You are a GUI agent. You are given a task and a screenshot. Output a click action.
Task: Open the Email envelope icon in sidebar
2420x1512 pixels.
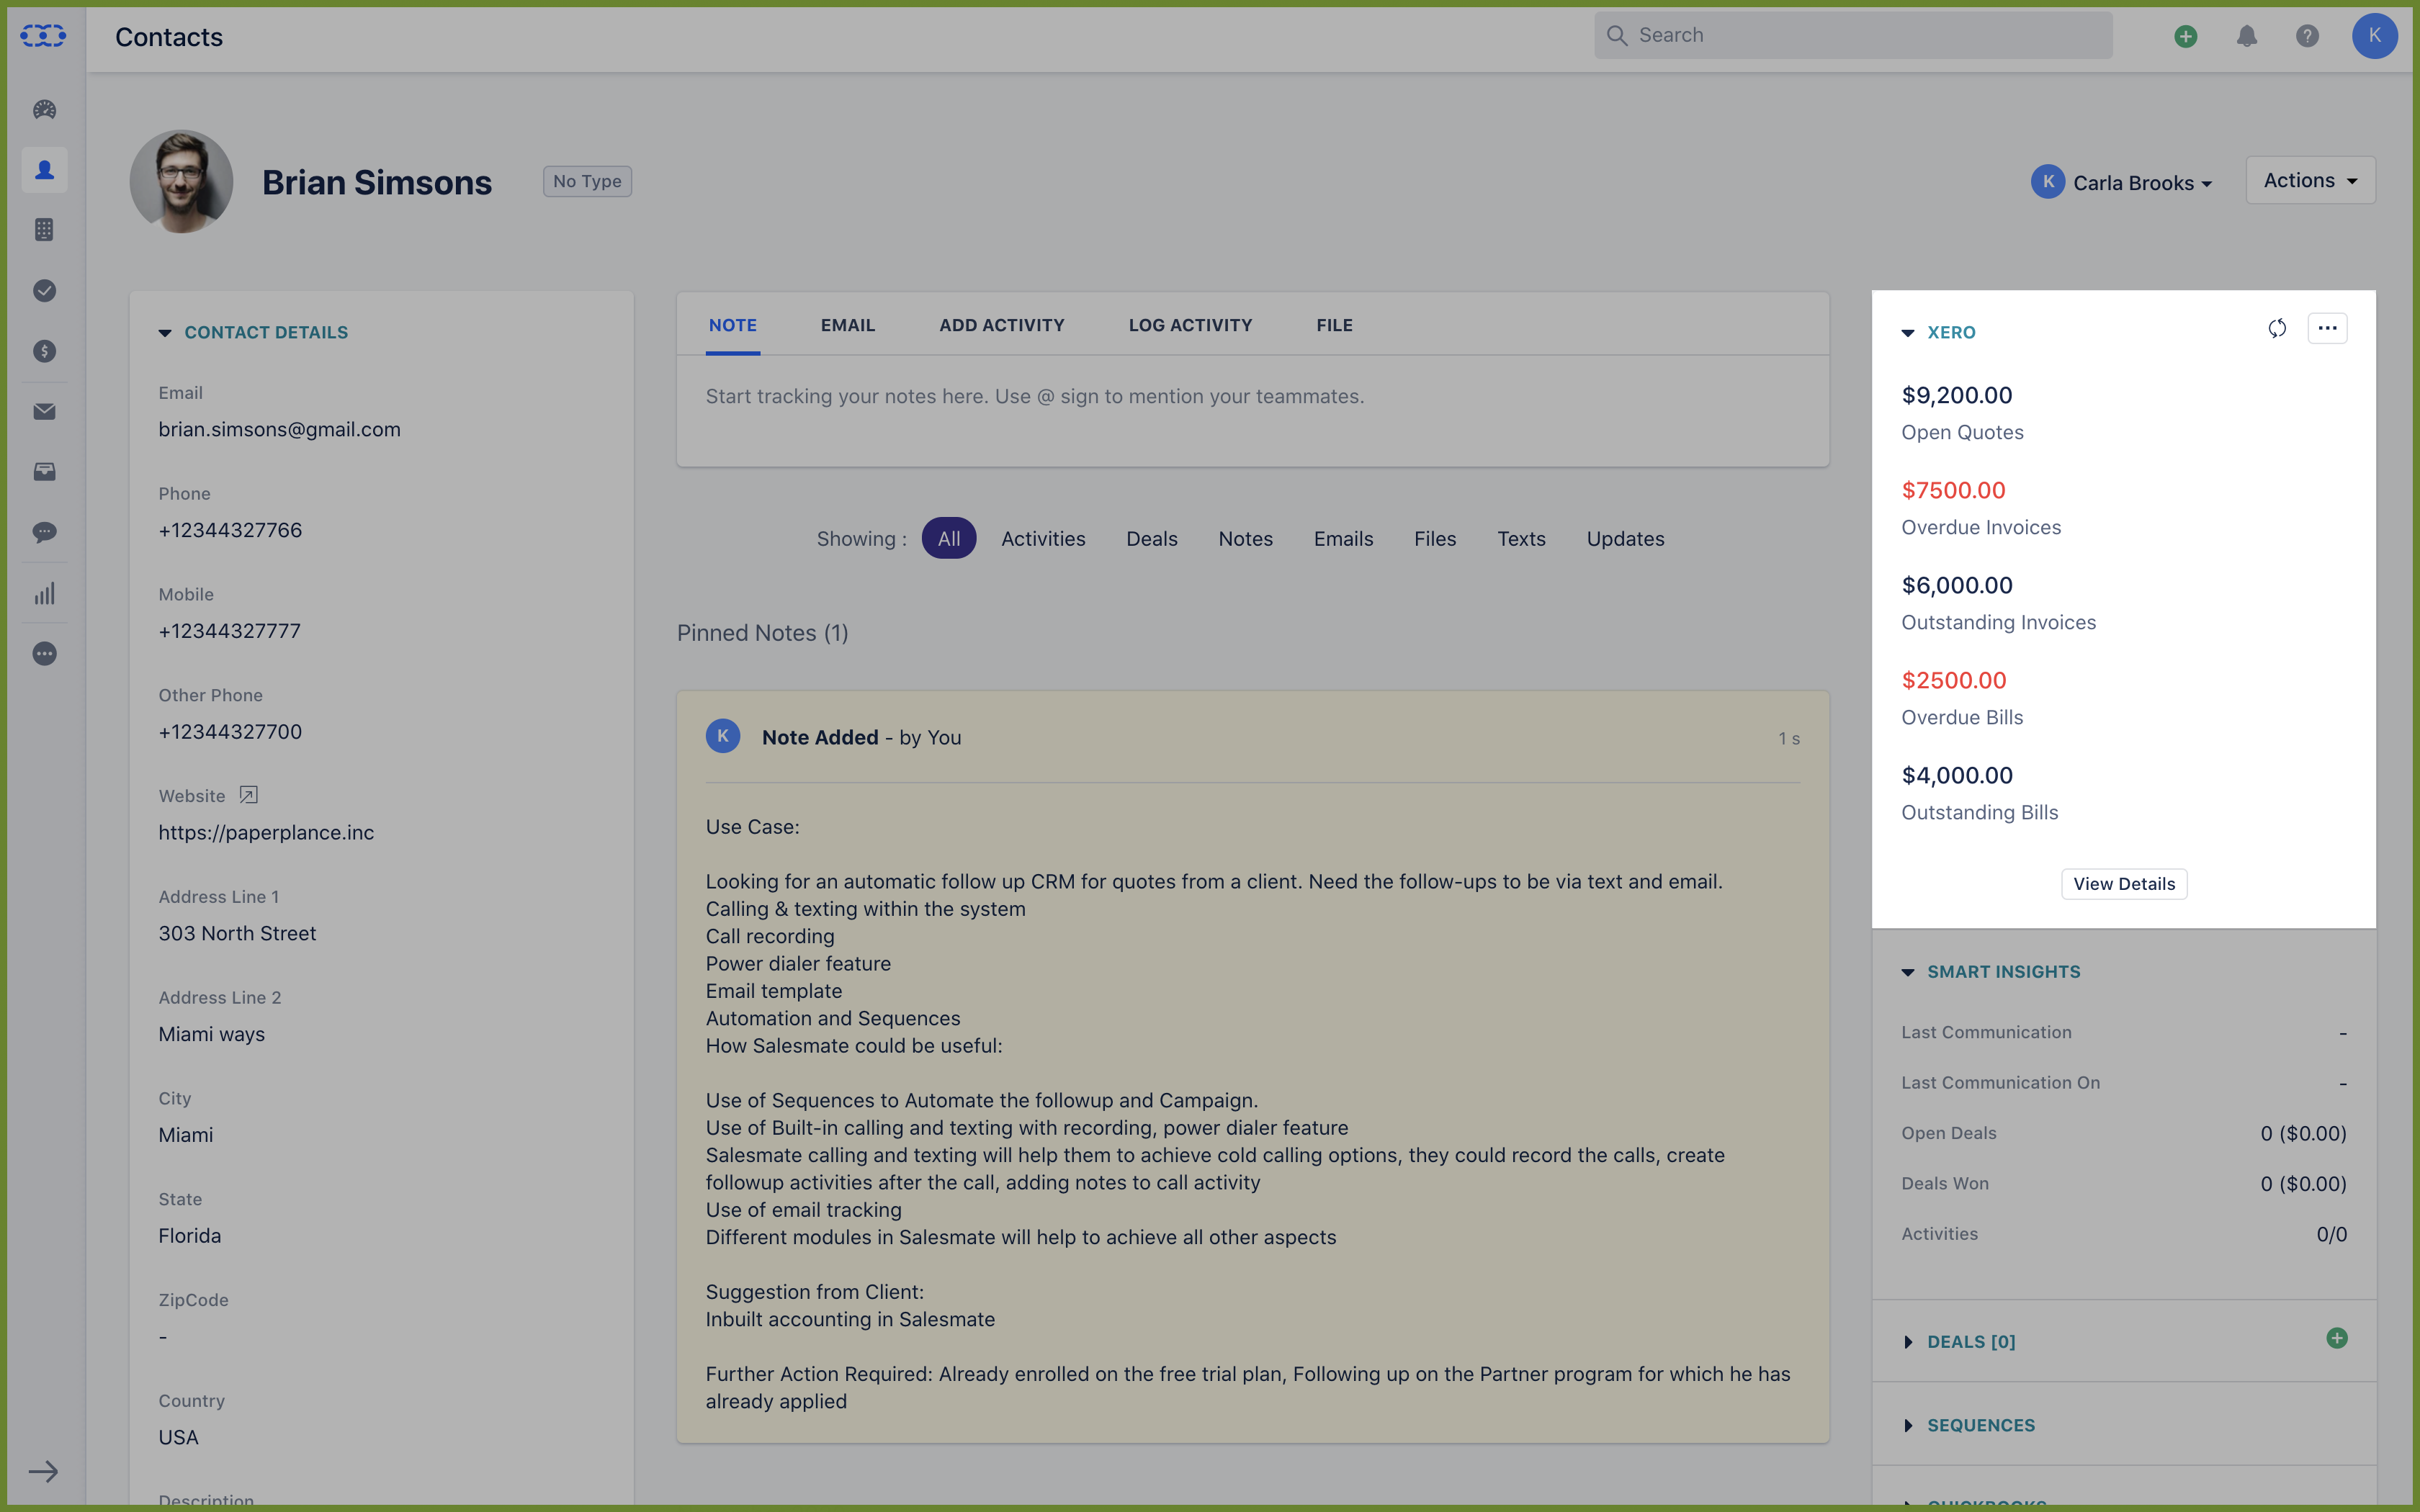[x=44, y=412]
